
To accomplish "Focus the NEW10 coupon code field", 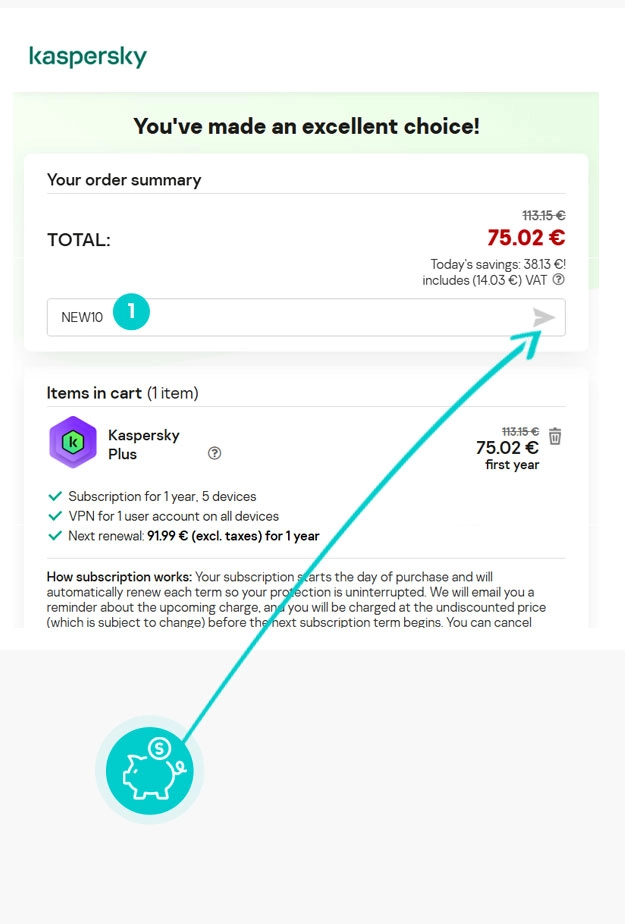I will [290, 318].
